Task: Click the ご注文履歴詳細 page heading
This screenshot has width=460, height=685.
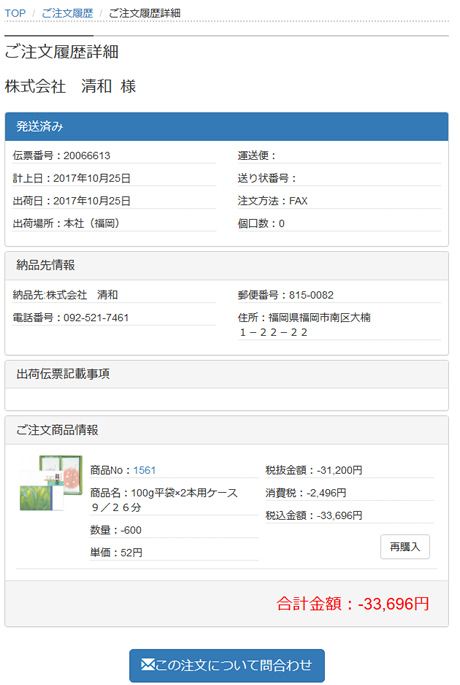Action: (x=62, y=52)
